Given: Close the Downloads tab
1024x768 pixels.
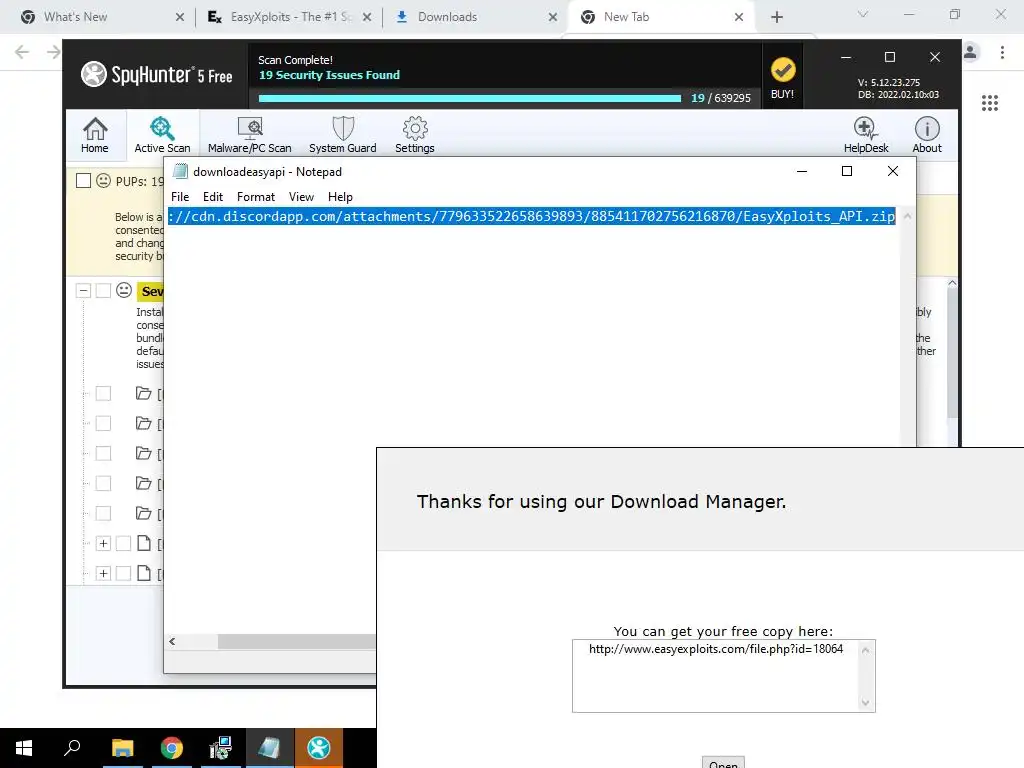Looking at the screenshot, I should (x=552, y=17).
